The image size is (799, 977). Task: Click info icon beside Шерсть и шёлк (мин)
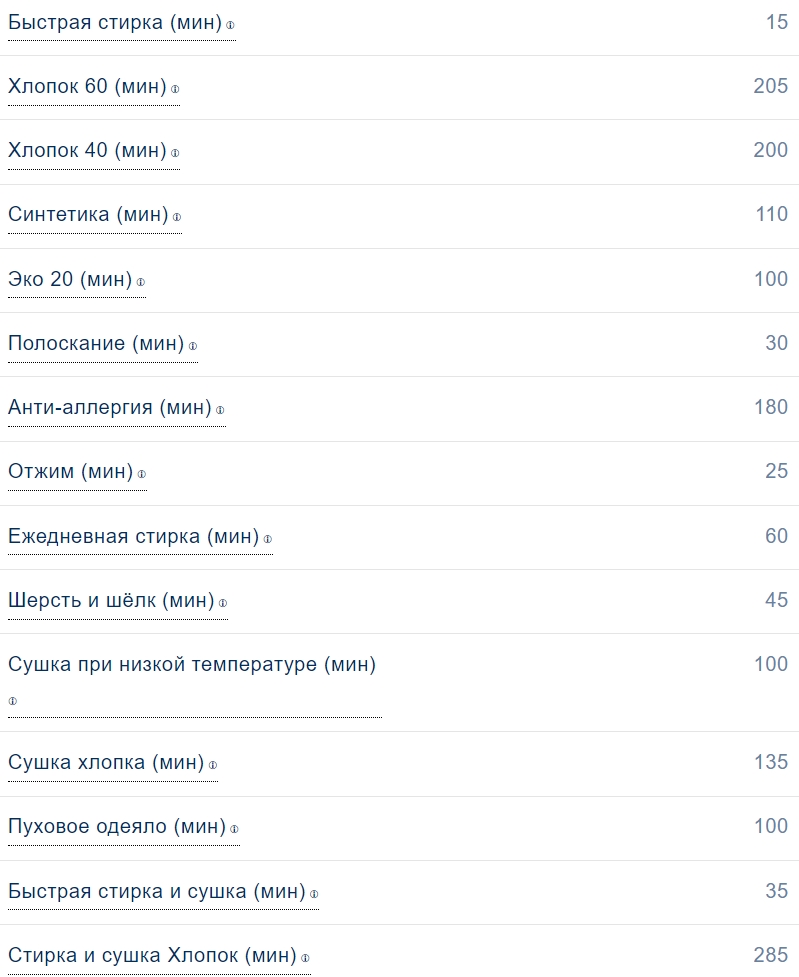[223, 603]
